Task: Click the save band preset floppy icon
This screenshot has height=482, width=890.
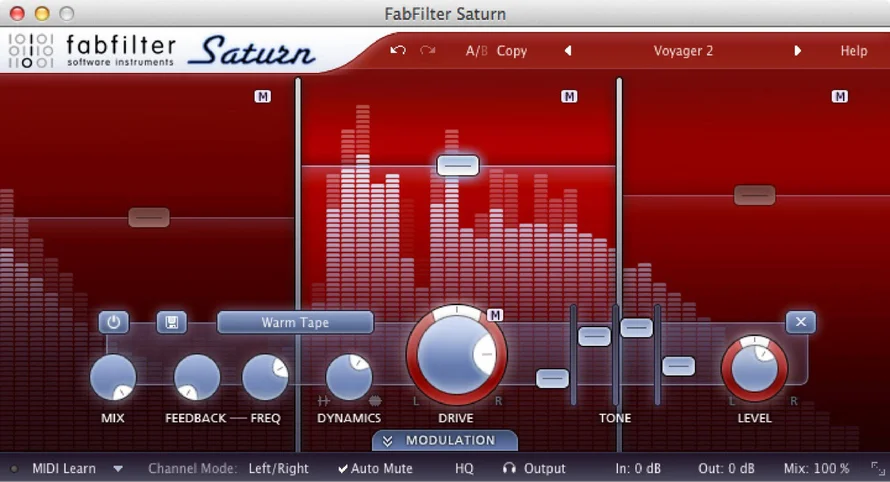Action: coord(172,322)
